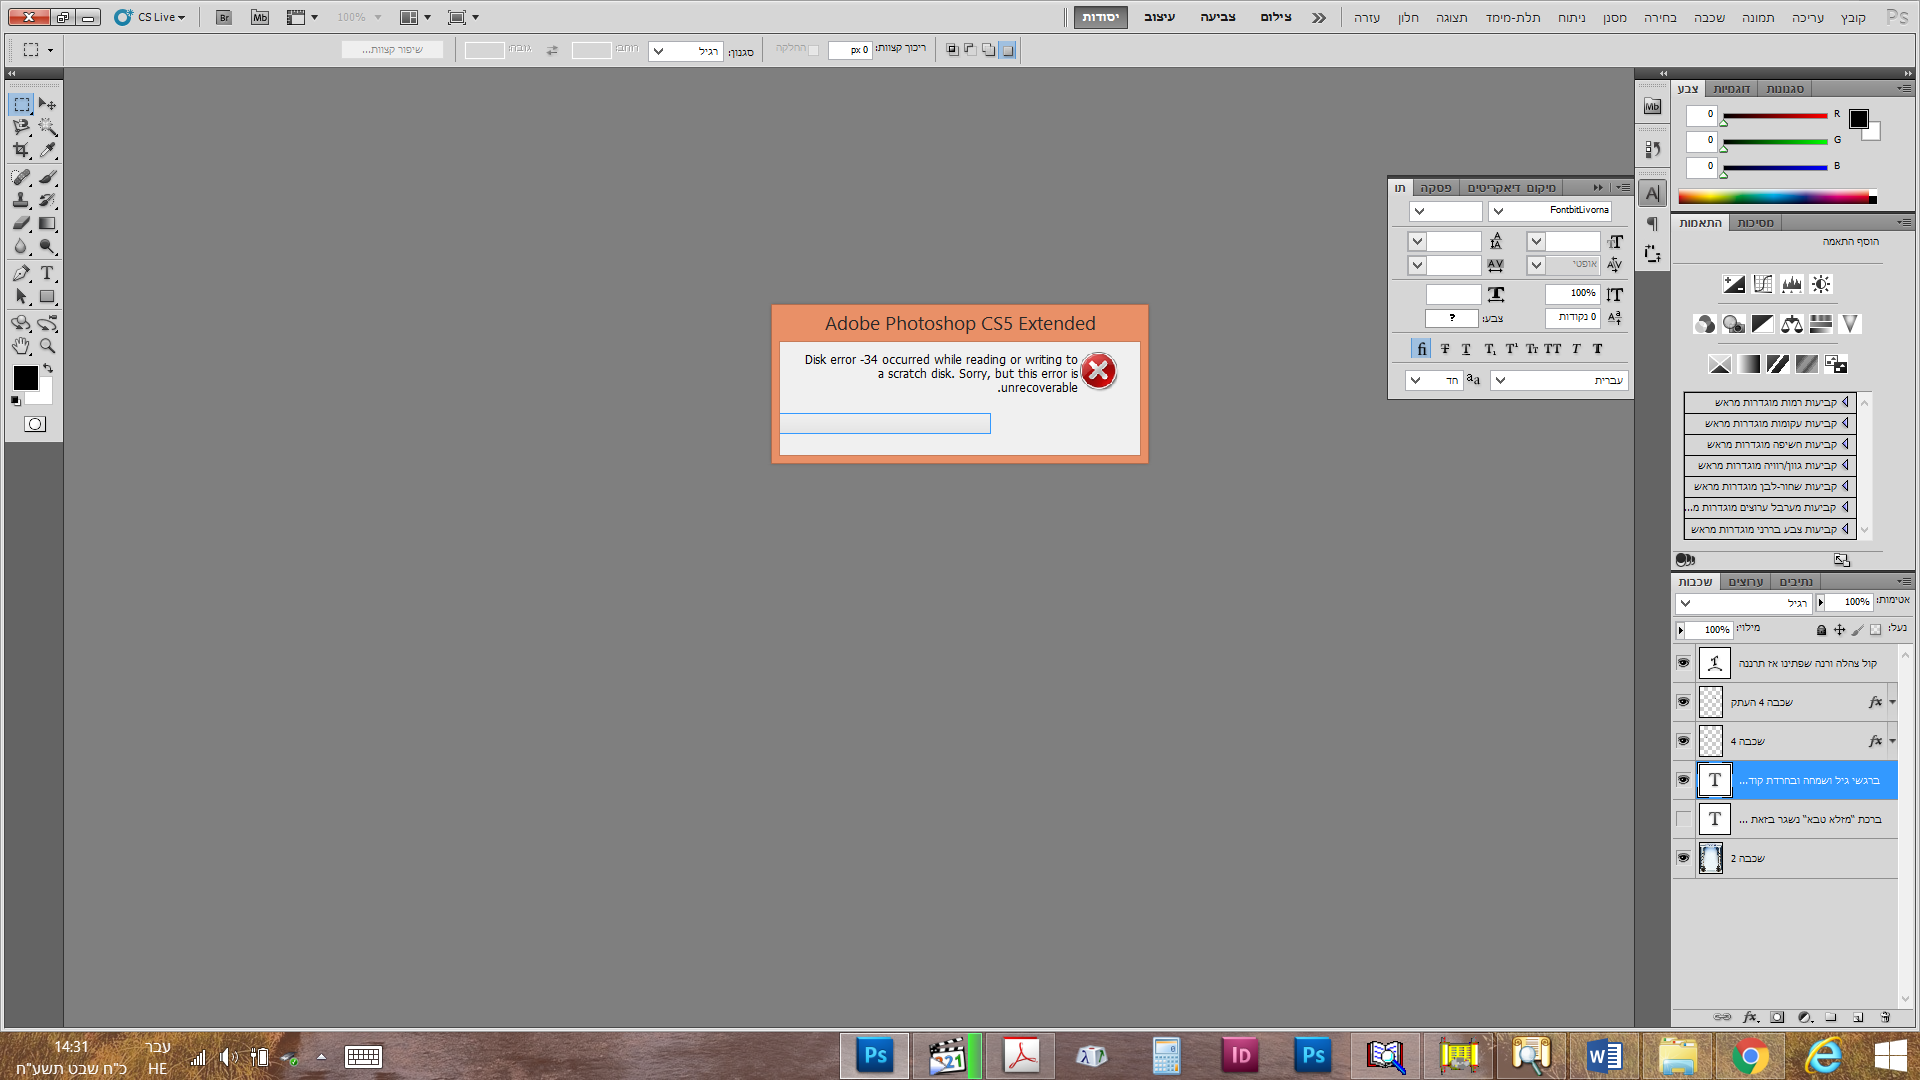1920x1080 pixels.
Task: Open the תמונה menu
Action: 1757,17
